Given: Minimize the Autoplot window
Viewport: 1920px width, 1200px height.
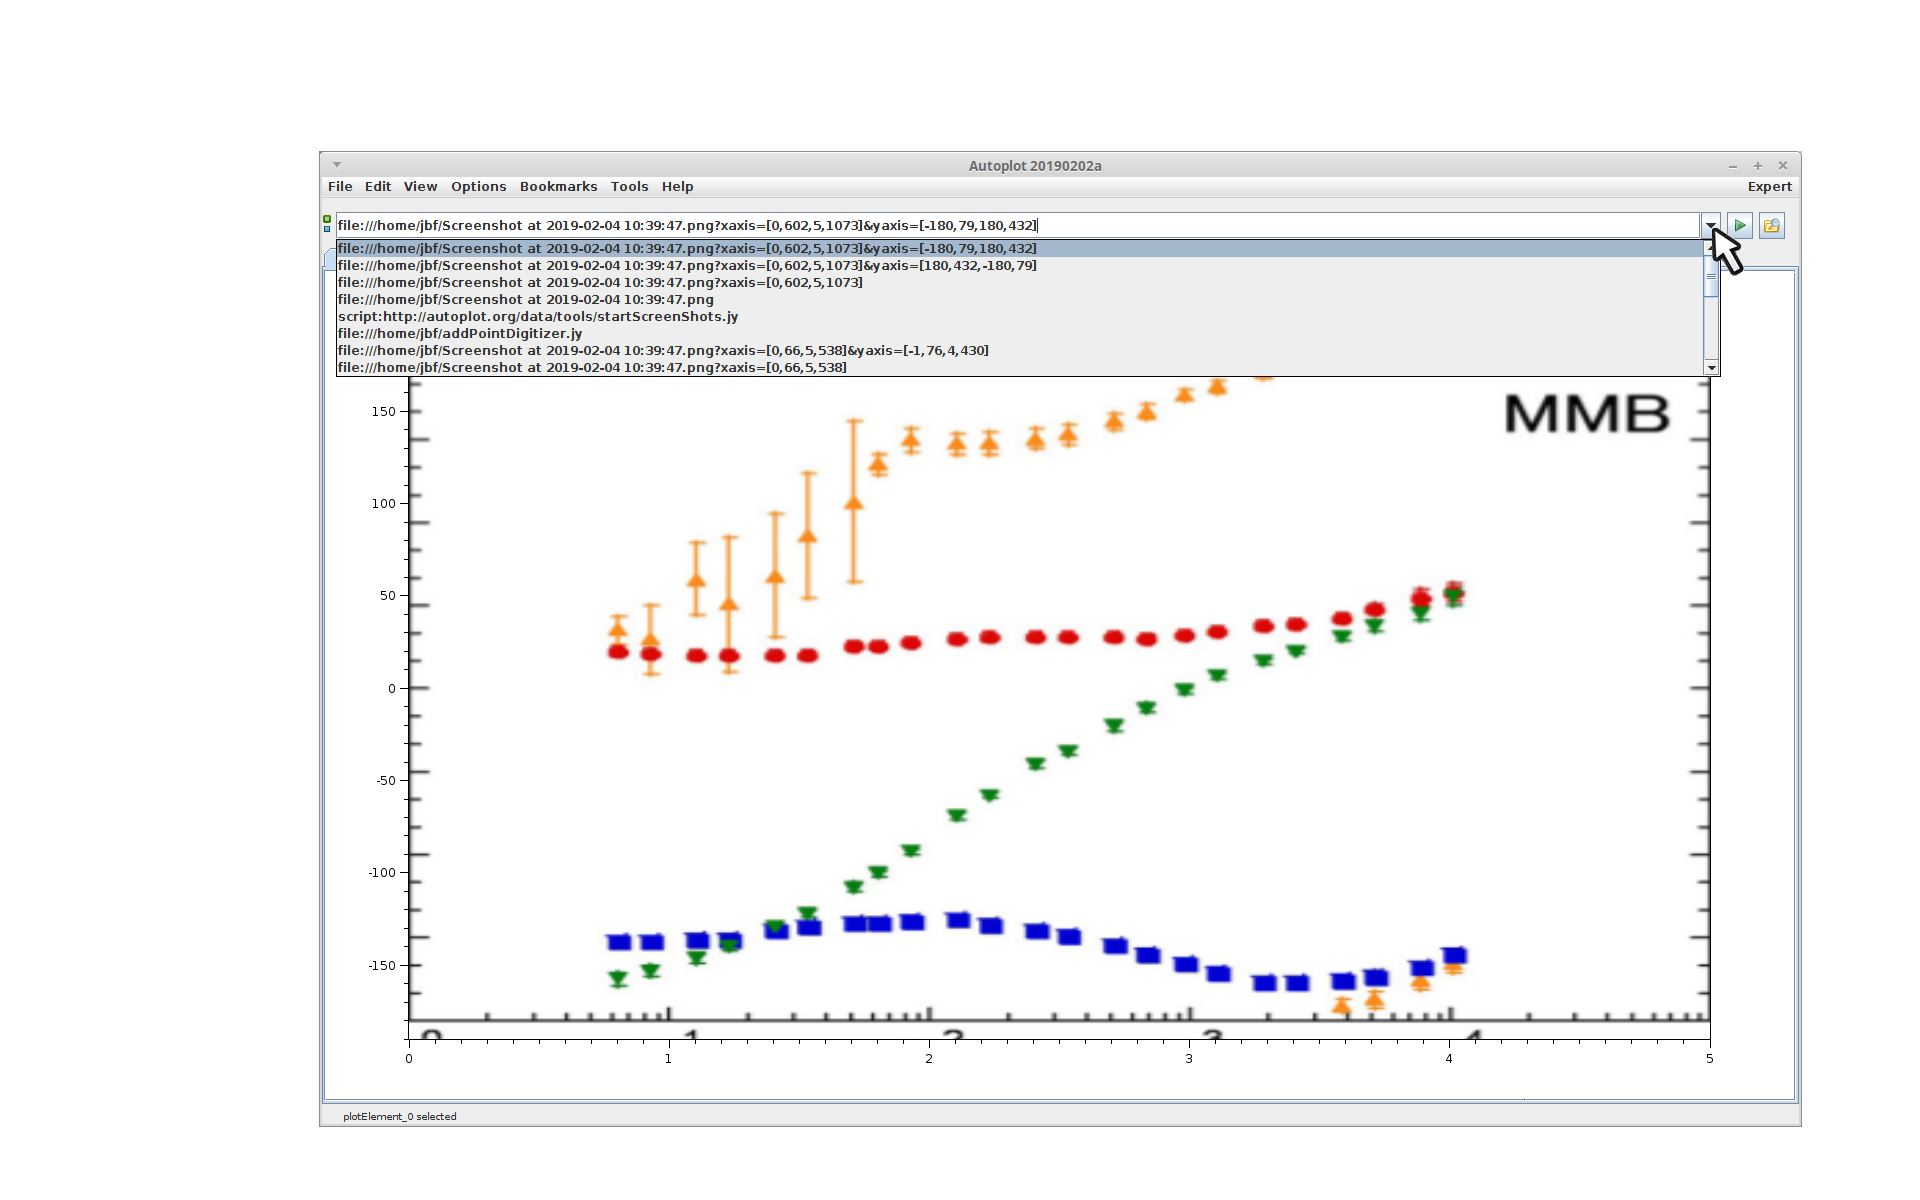Looking at the screenshot, I should coord(1732,166).
